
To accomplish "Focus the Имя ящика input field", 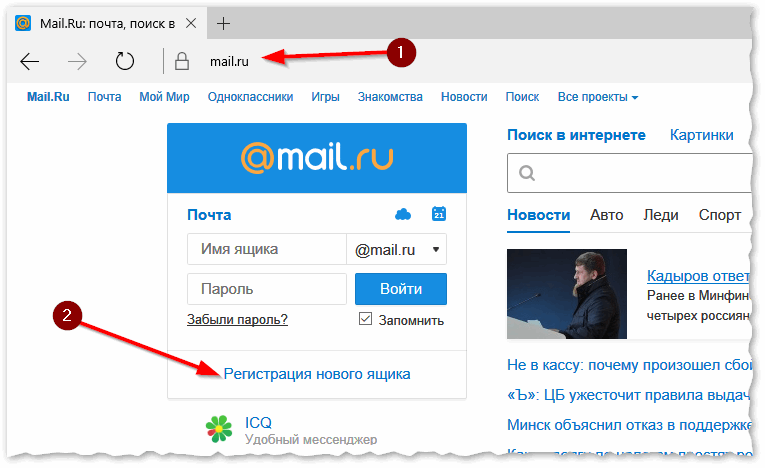I will 267,249.
